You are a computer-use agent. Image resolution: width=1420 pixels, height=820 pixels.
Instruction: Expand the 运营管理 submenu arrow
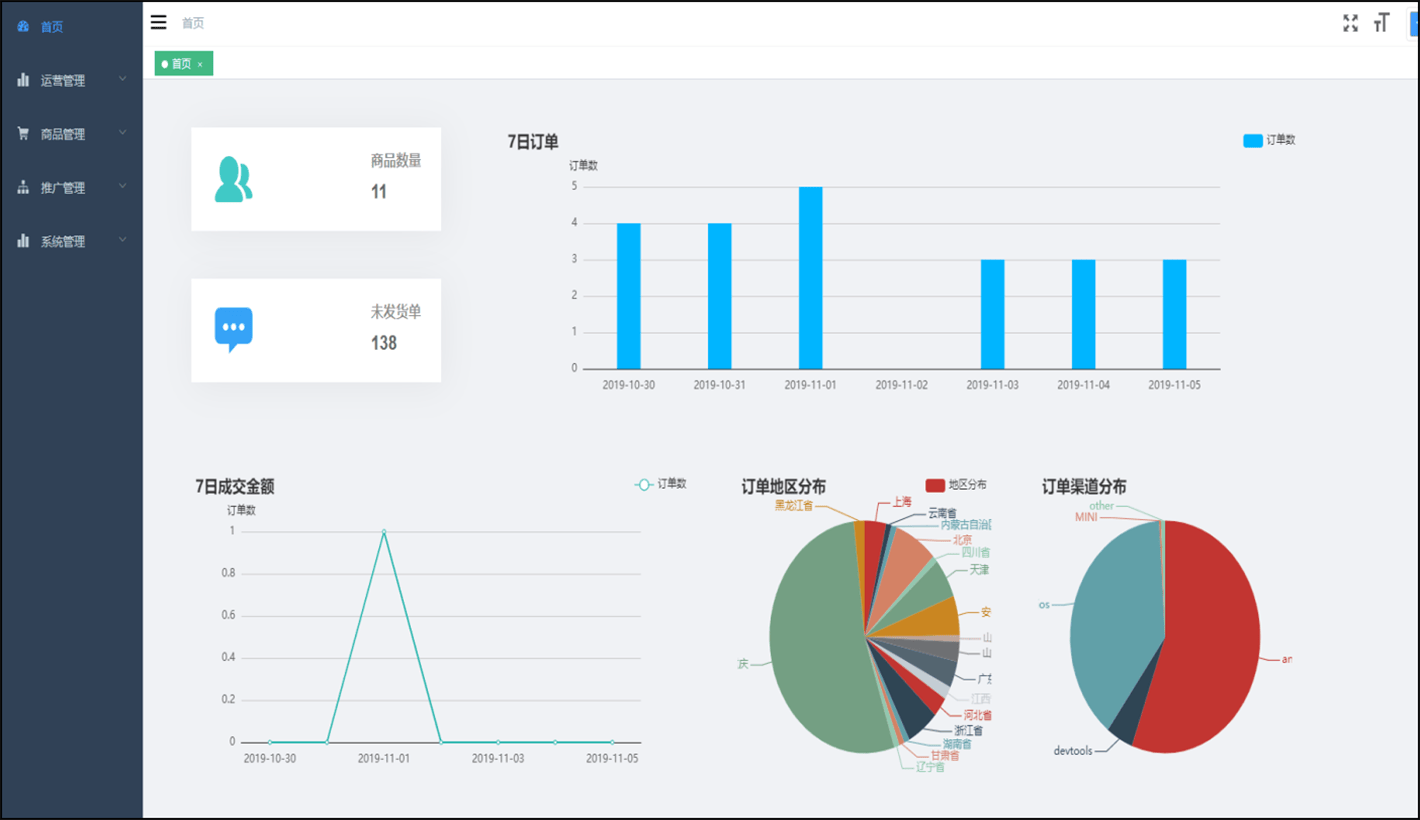(x=122, y=79)
